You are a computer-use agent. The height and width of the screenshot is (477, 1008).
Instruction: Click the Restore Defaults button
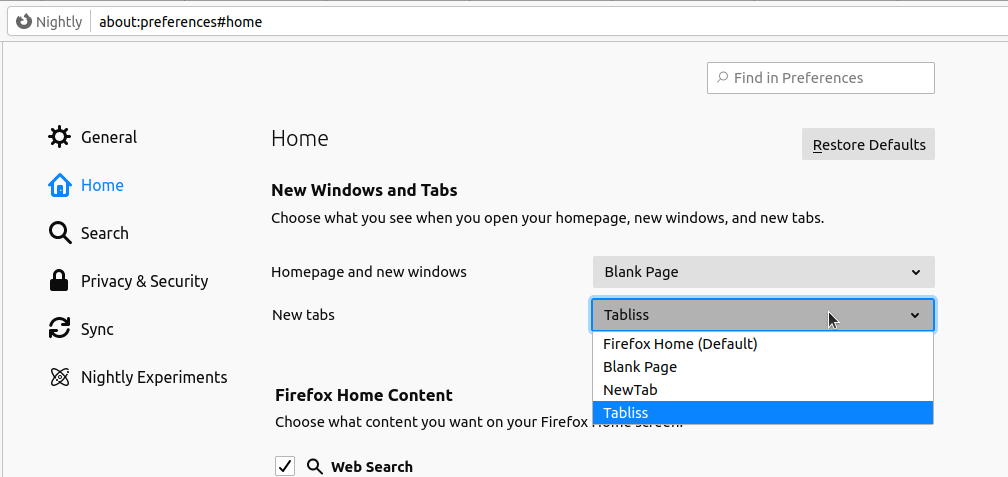(x=868, y=145)
